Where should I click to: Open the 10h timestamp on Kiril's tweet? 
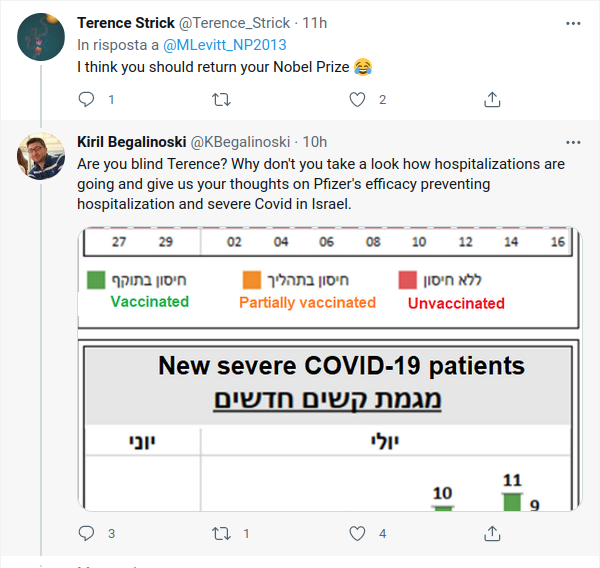click(315, 142)
